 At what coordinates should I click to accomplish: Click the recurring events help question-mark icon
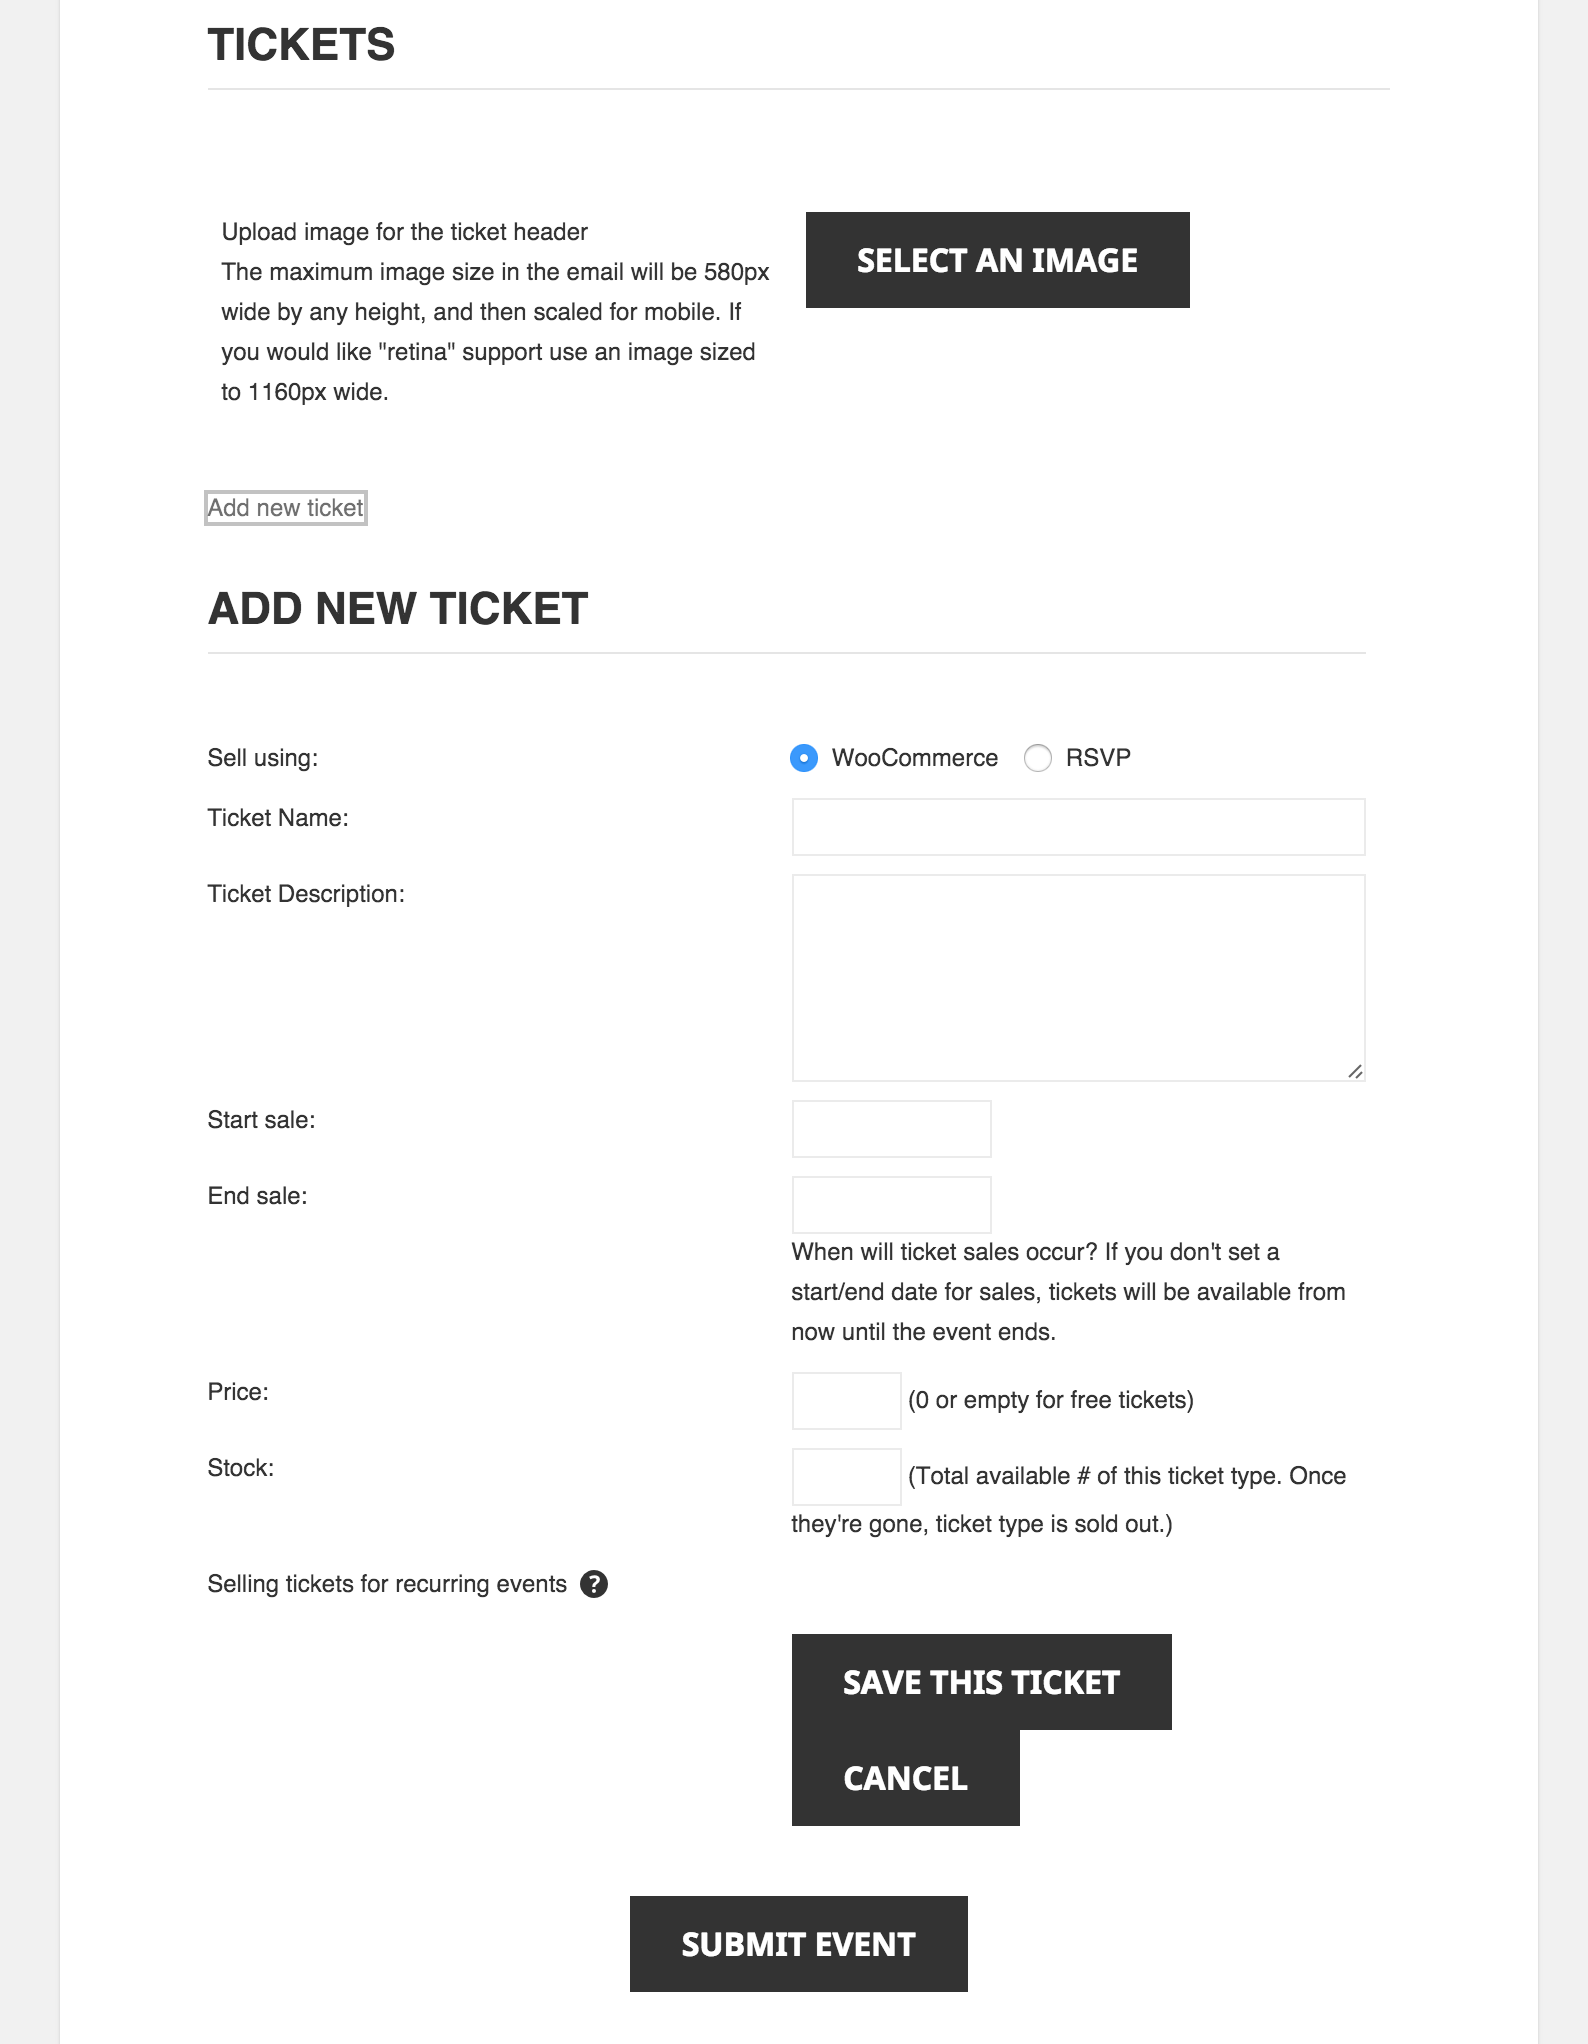(594, 1584)
